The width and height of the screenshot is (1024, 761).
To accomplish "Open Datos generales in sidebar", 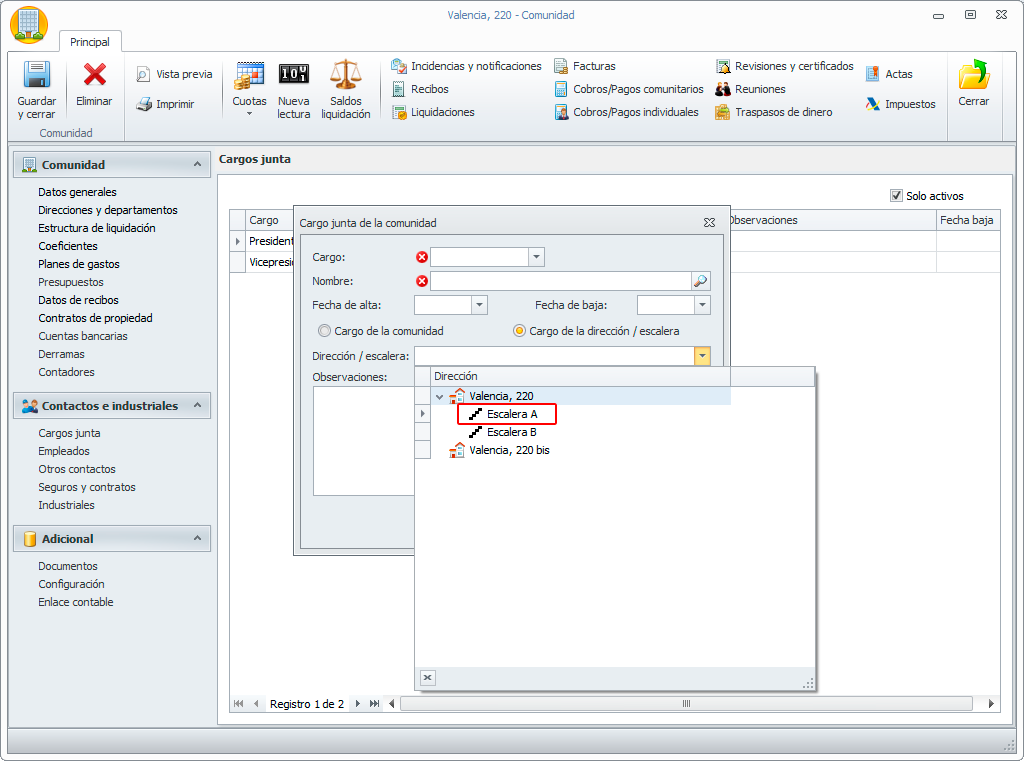I will click(77, 192).
